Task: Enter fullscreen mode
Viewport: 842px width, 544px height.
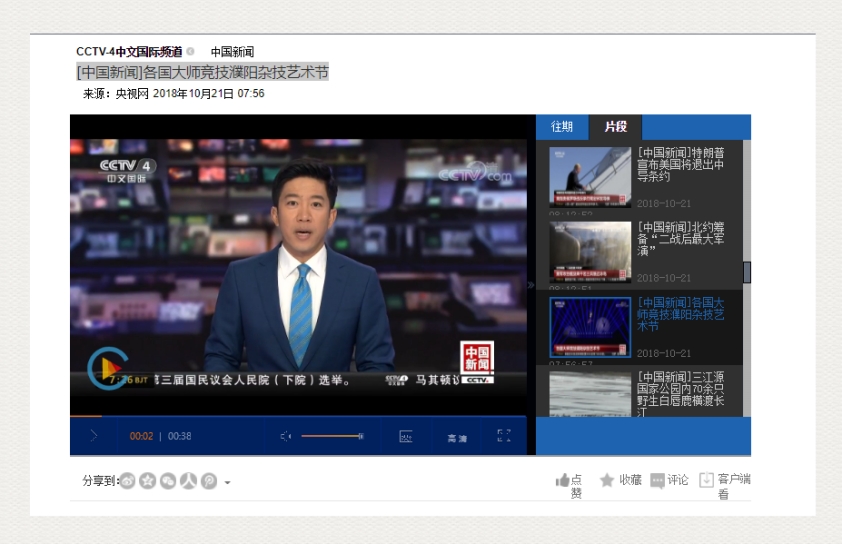Action: pos(504,436)
